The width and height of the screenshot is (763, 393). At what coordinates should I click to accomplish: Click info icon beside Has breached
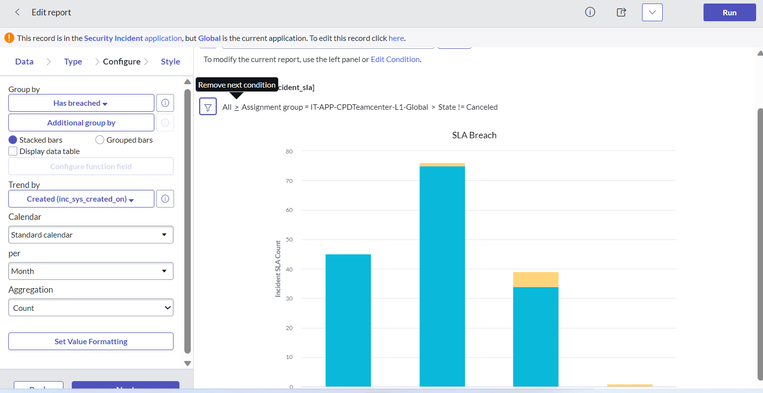[165, 103]
